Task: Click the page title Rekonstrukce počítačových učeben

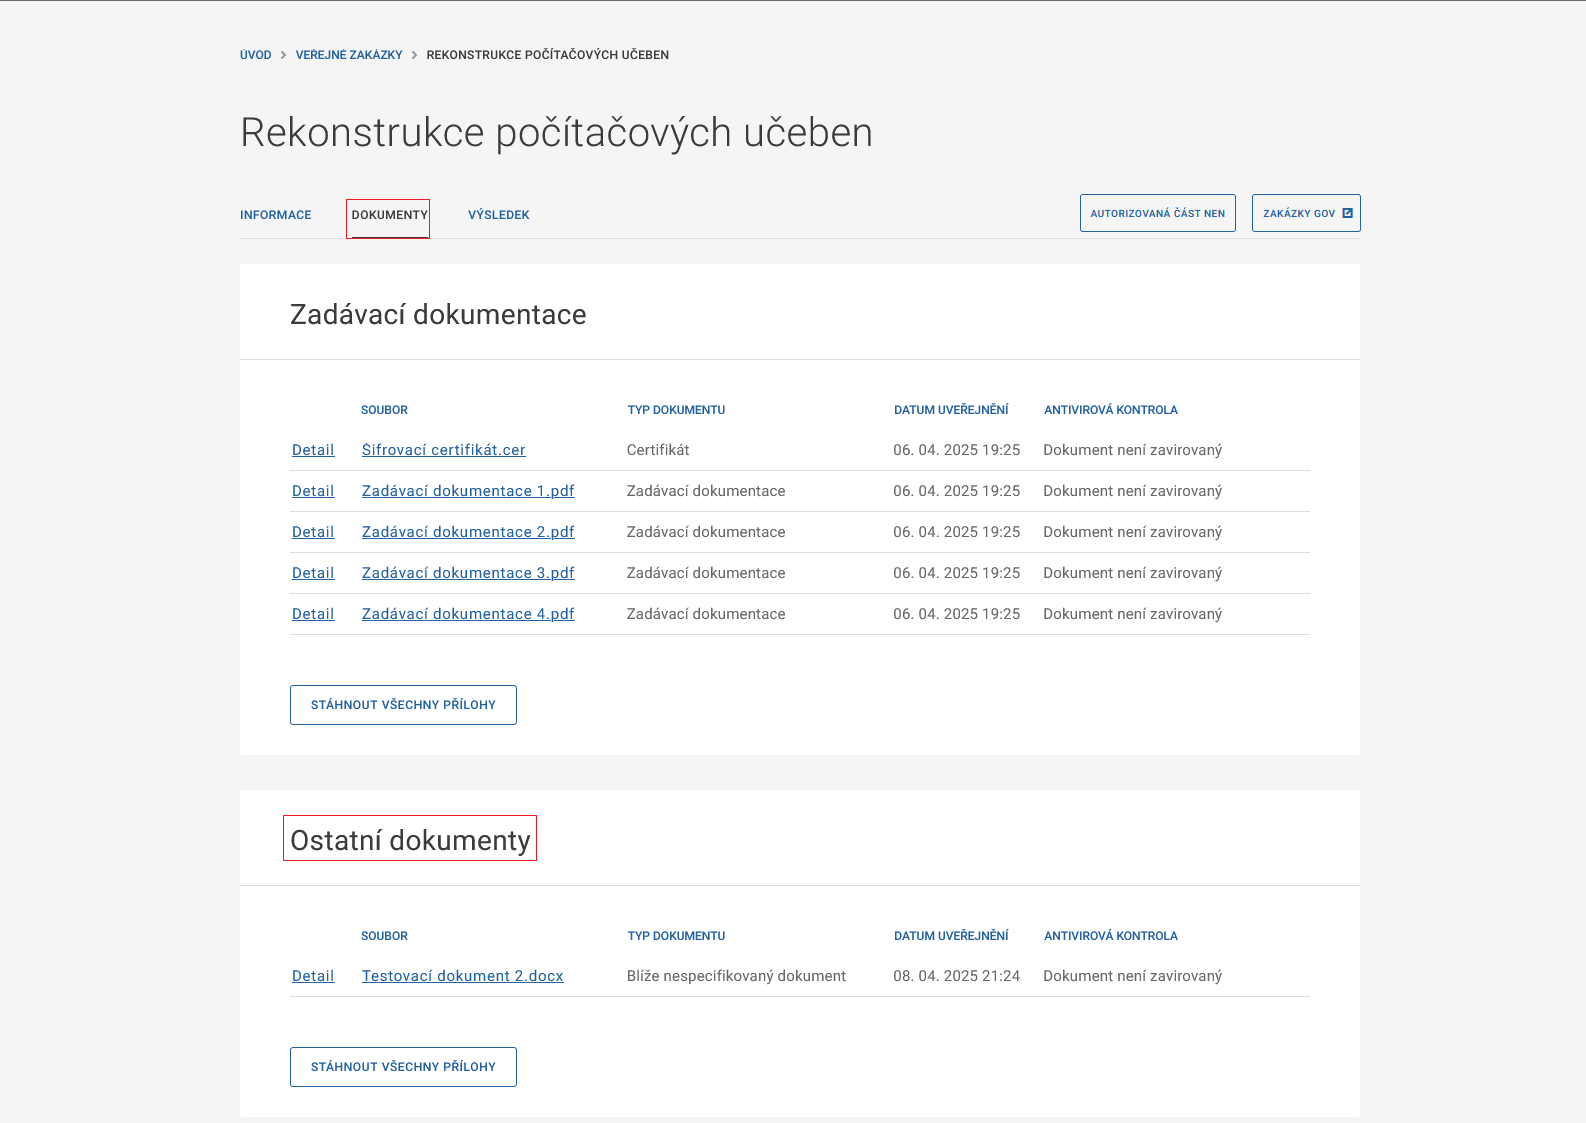Action: (556, 133)
